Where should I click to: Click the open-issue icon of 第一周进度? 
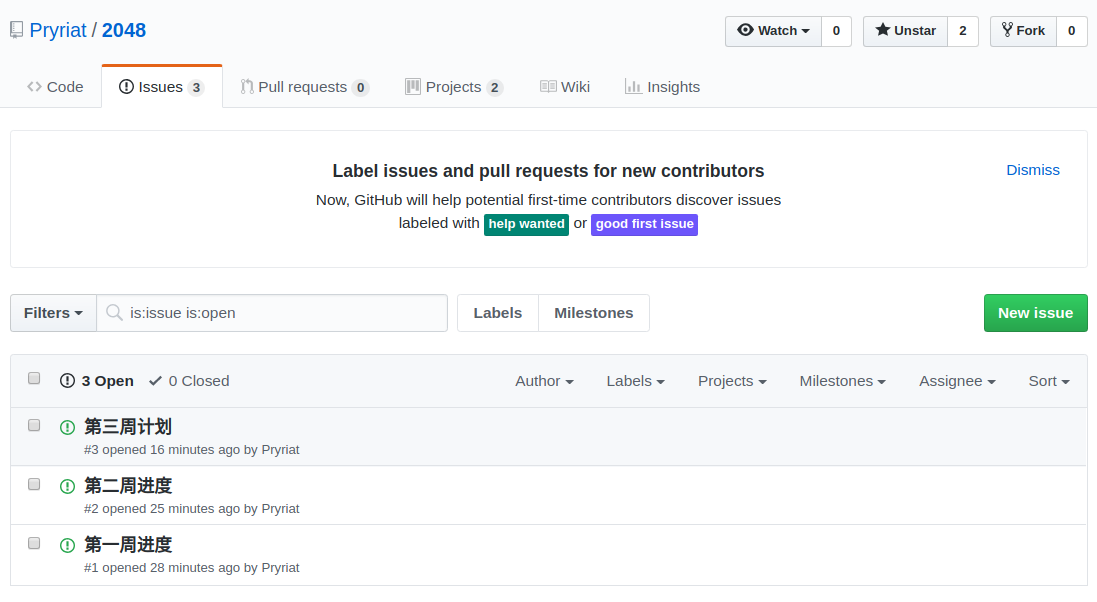pos(67,545)
